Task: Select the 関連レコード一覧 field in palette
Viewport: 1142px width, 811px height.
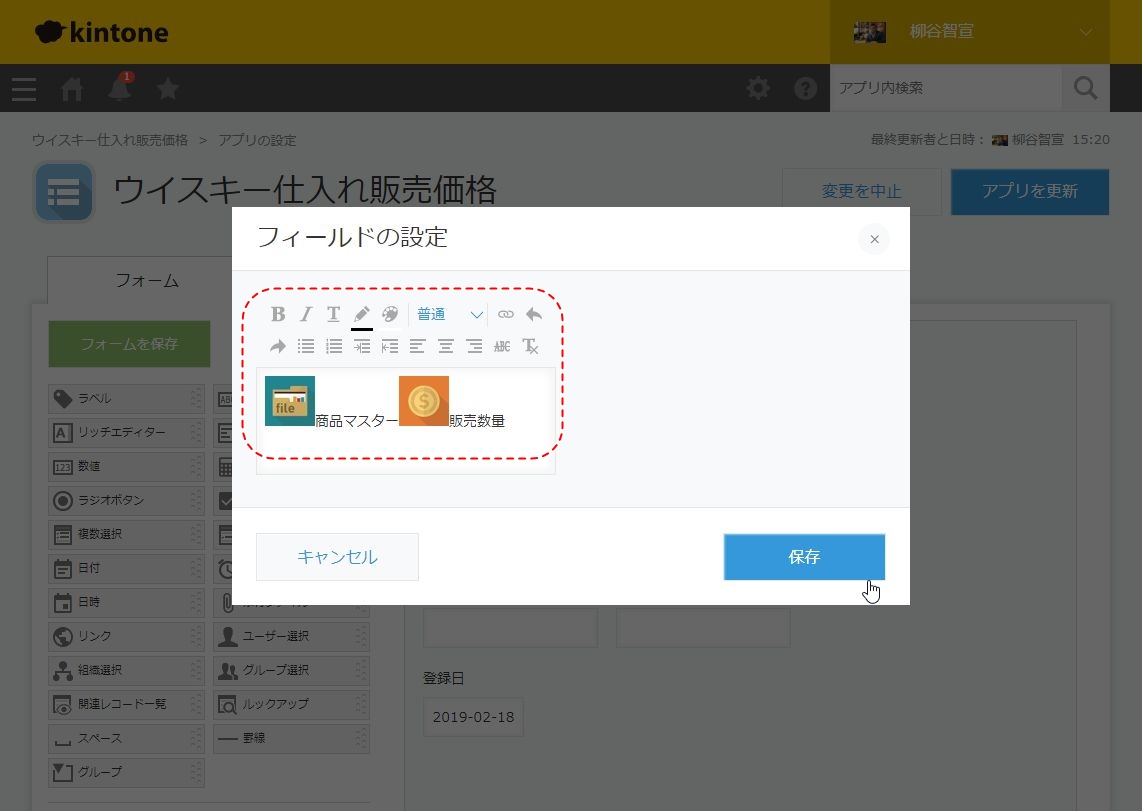Action: (x=126, y=705)
